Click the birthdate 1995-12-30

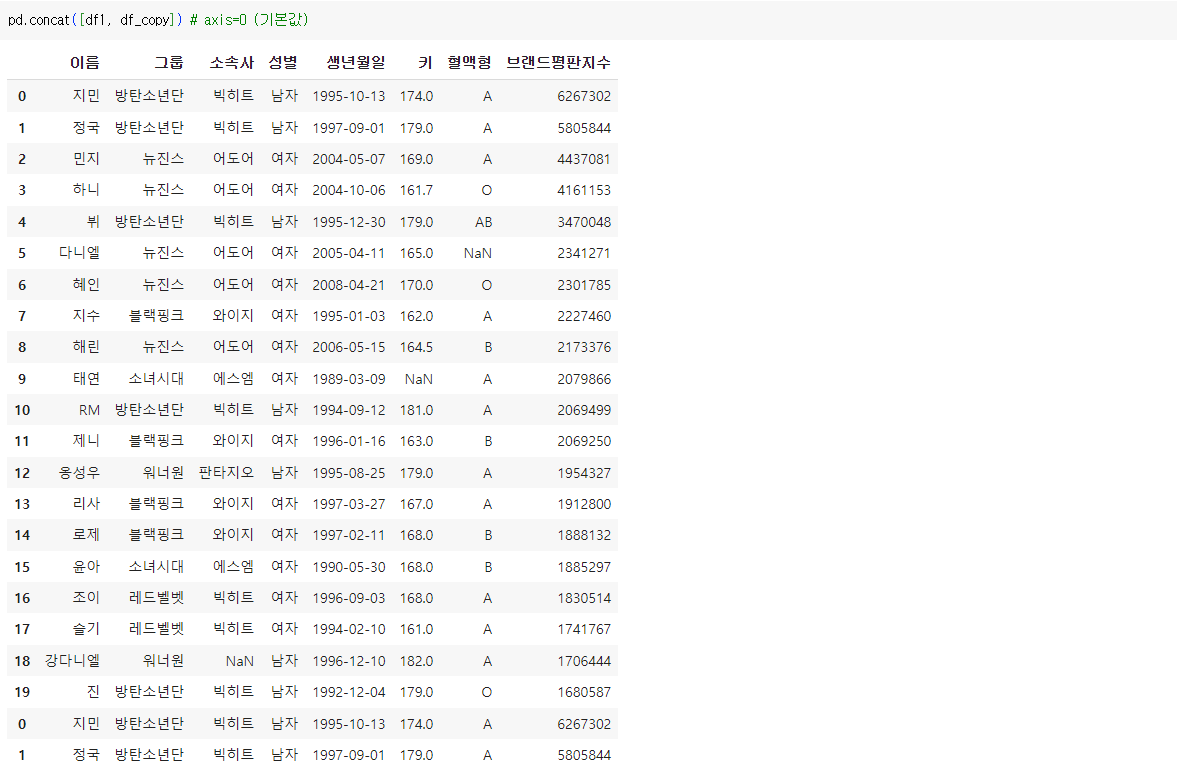pos(348,222)
